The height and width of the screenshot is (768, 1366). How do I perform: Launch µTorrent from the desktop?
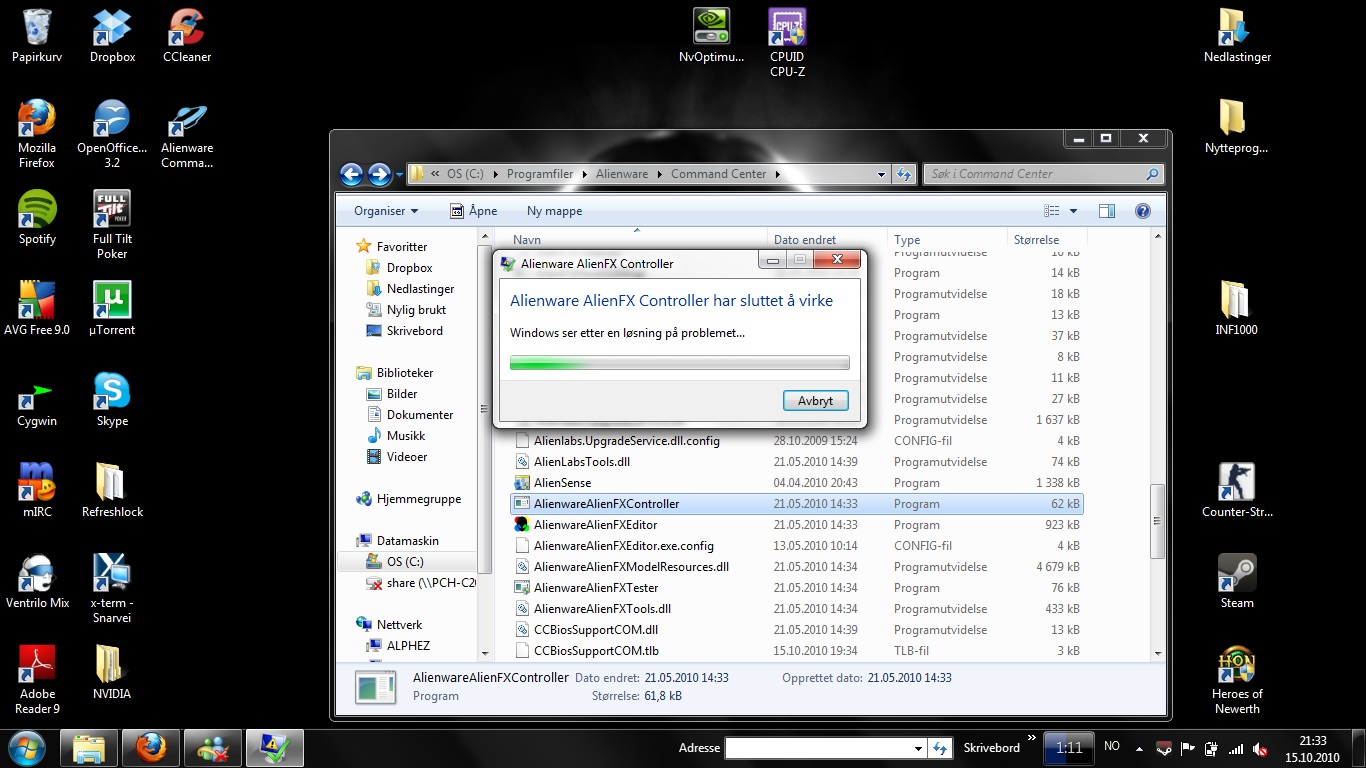(x=112, y=308)
